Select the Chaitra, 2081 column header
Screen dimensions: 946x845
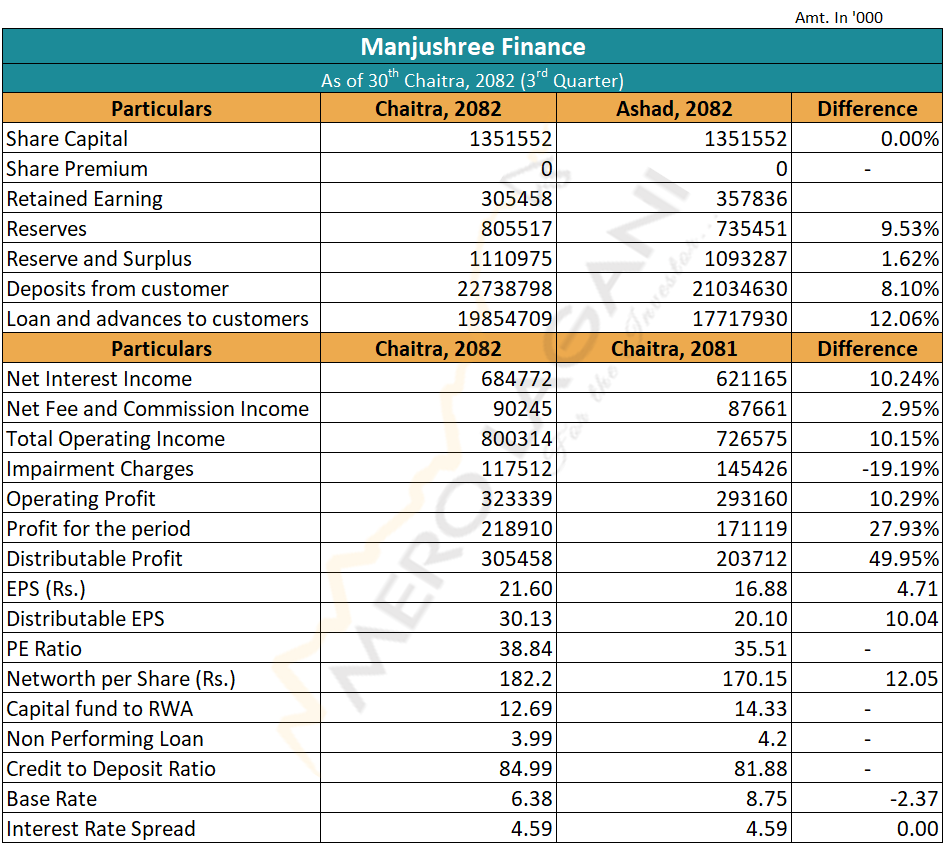click(x=673, y=349)
